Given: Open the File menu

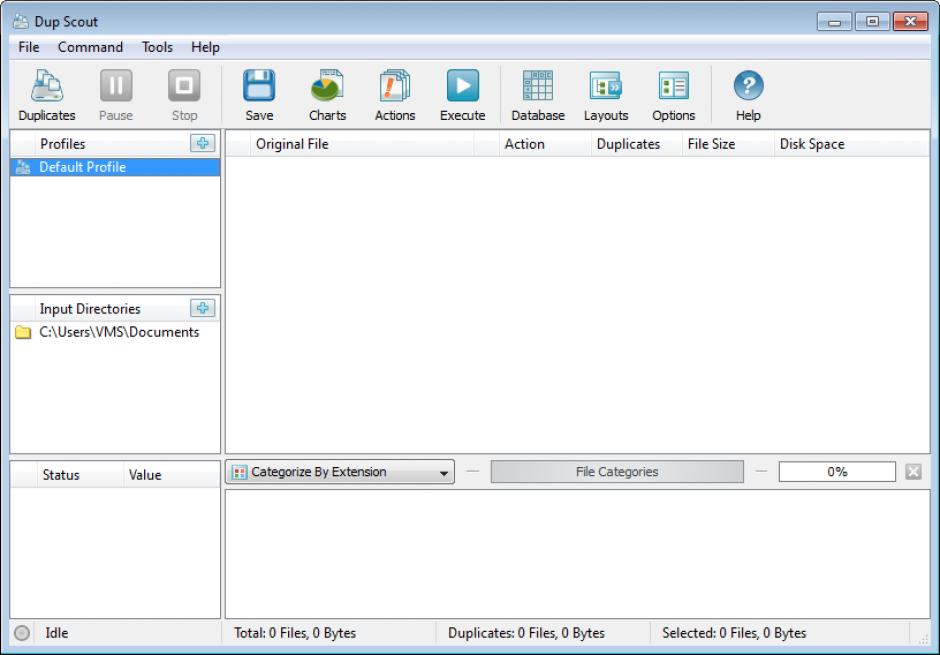Looking at the screenshot, I should (29, 47).
